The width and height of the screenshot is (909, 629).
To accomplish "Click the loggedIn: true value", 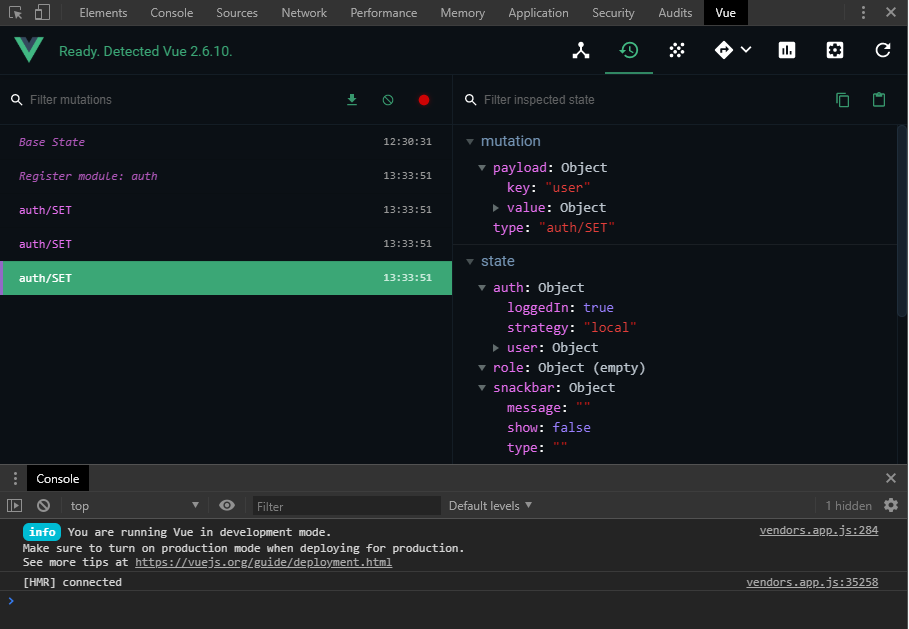I will 598,307.
